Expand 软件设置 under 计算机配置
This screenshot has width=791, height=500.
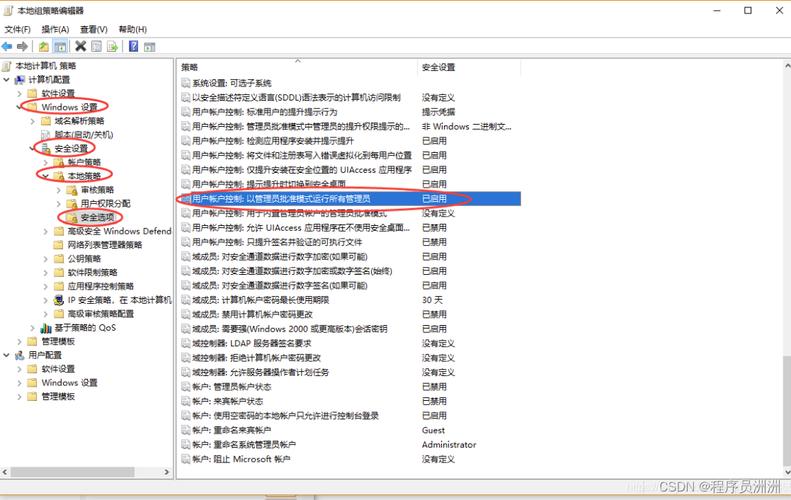19,94
